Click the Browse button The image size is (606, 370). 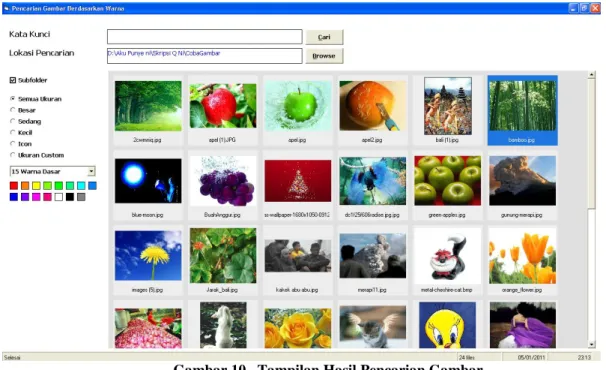324,56
